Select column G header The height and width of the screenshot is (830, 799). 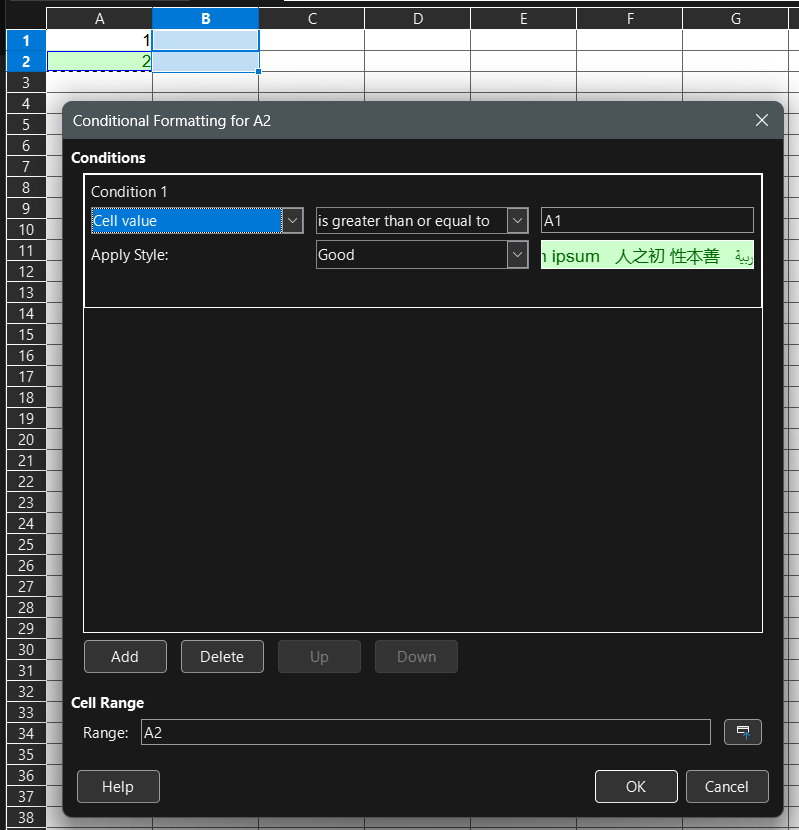point(735,19)
